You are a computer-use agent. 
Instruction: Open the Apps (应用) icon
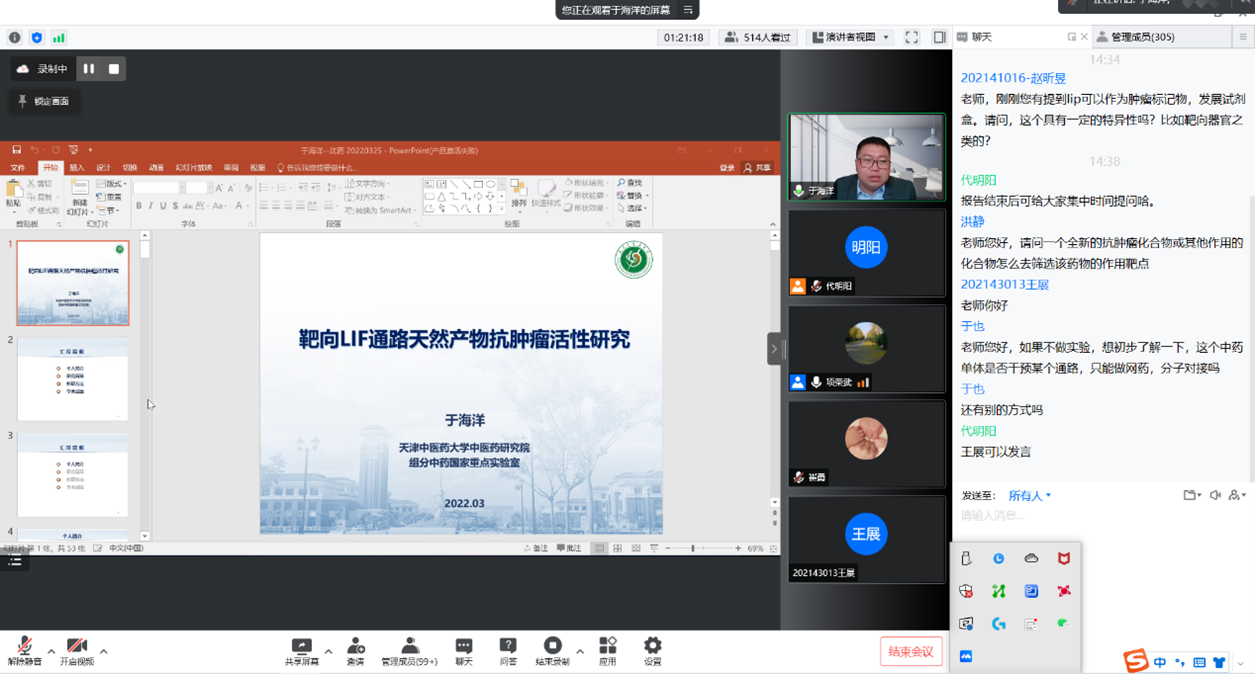point(608,647)
